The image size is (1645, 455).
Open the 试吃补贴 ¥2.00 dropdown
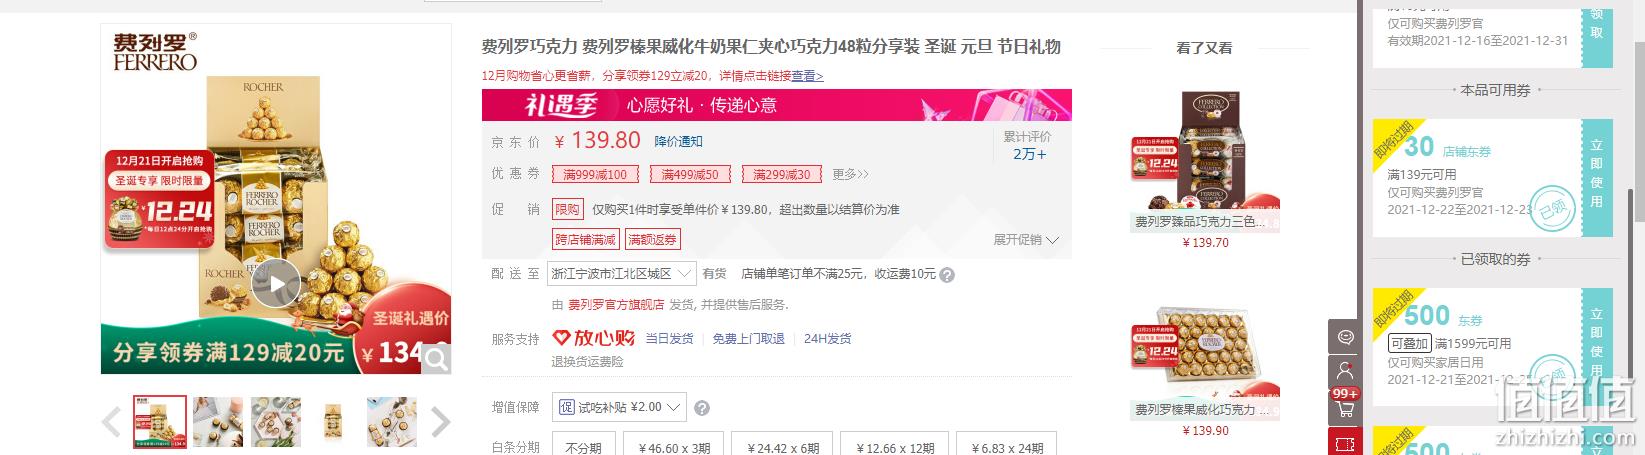pyautogui.click(x=622, y=407)
